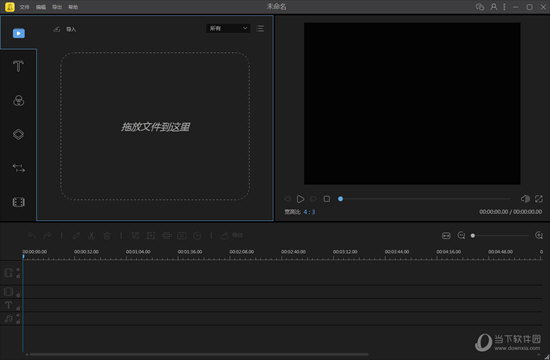Click the audio track music note icon
550x360 pixels.
click(x=8, y=319)
